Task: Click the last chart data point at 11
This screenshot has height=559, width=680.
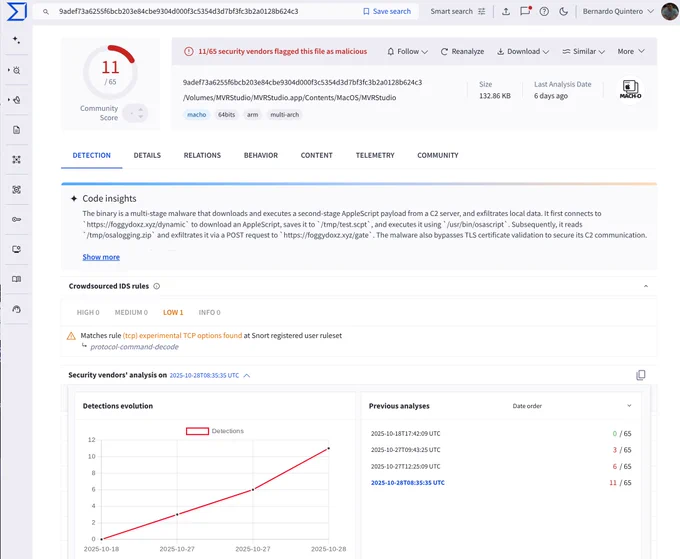Action: (328, 448)
